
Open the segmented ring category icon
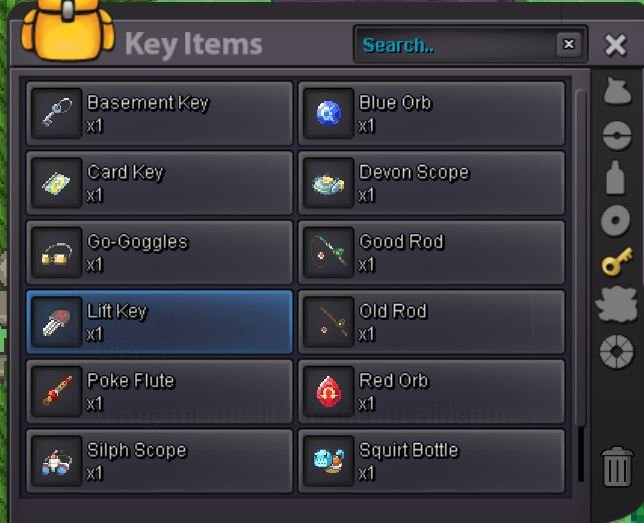click(x=616, y=352)
